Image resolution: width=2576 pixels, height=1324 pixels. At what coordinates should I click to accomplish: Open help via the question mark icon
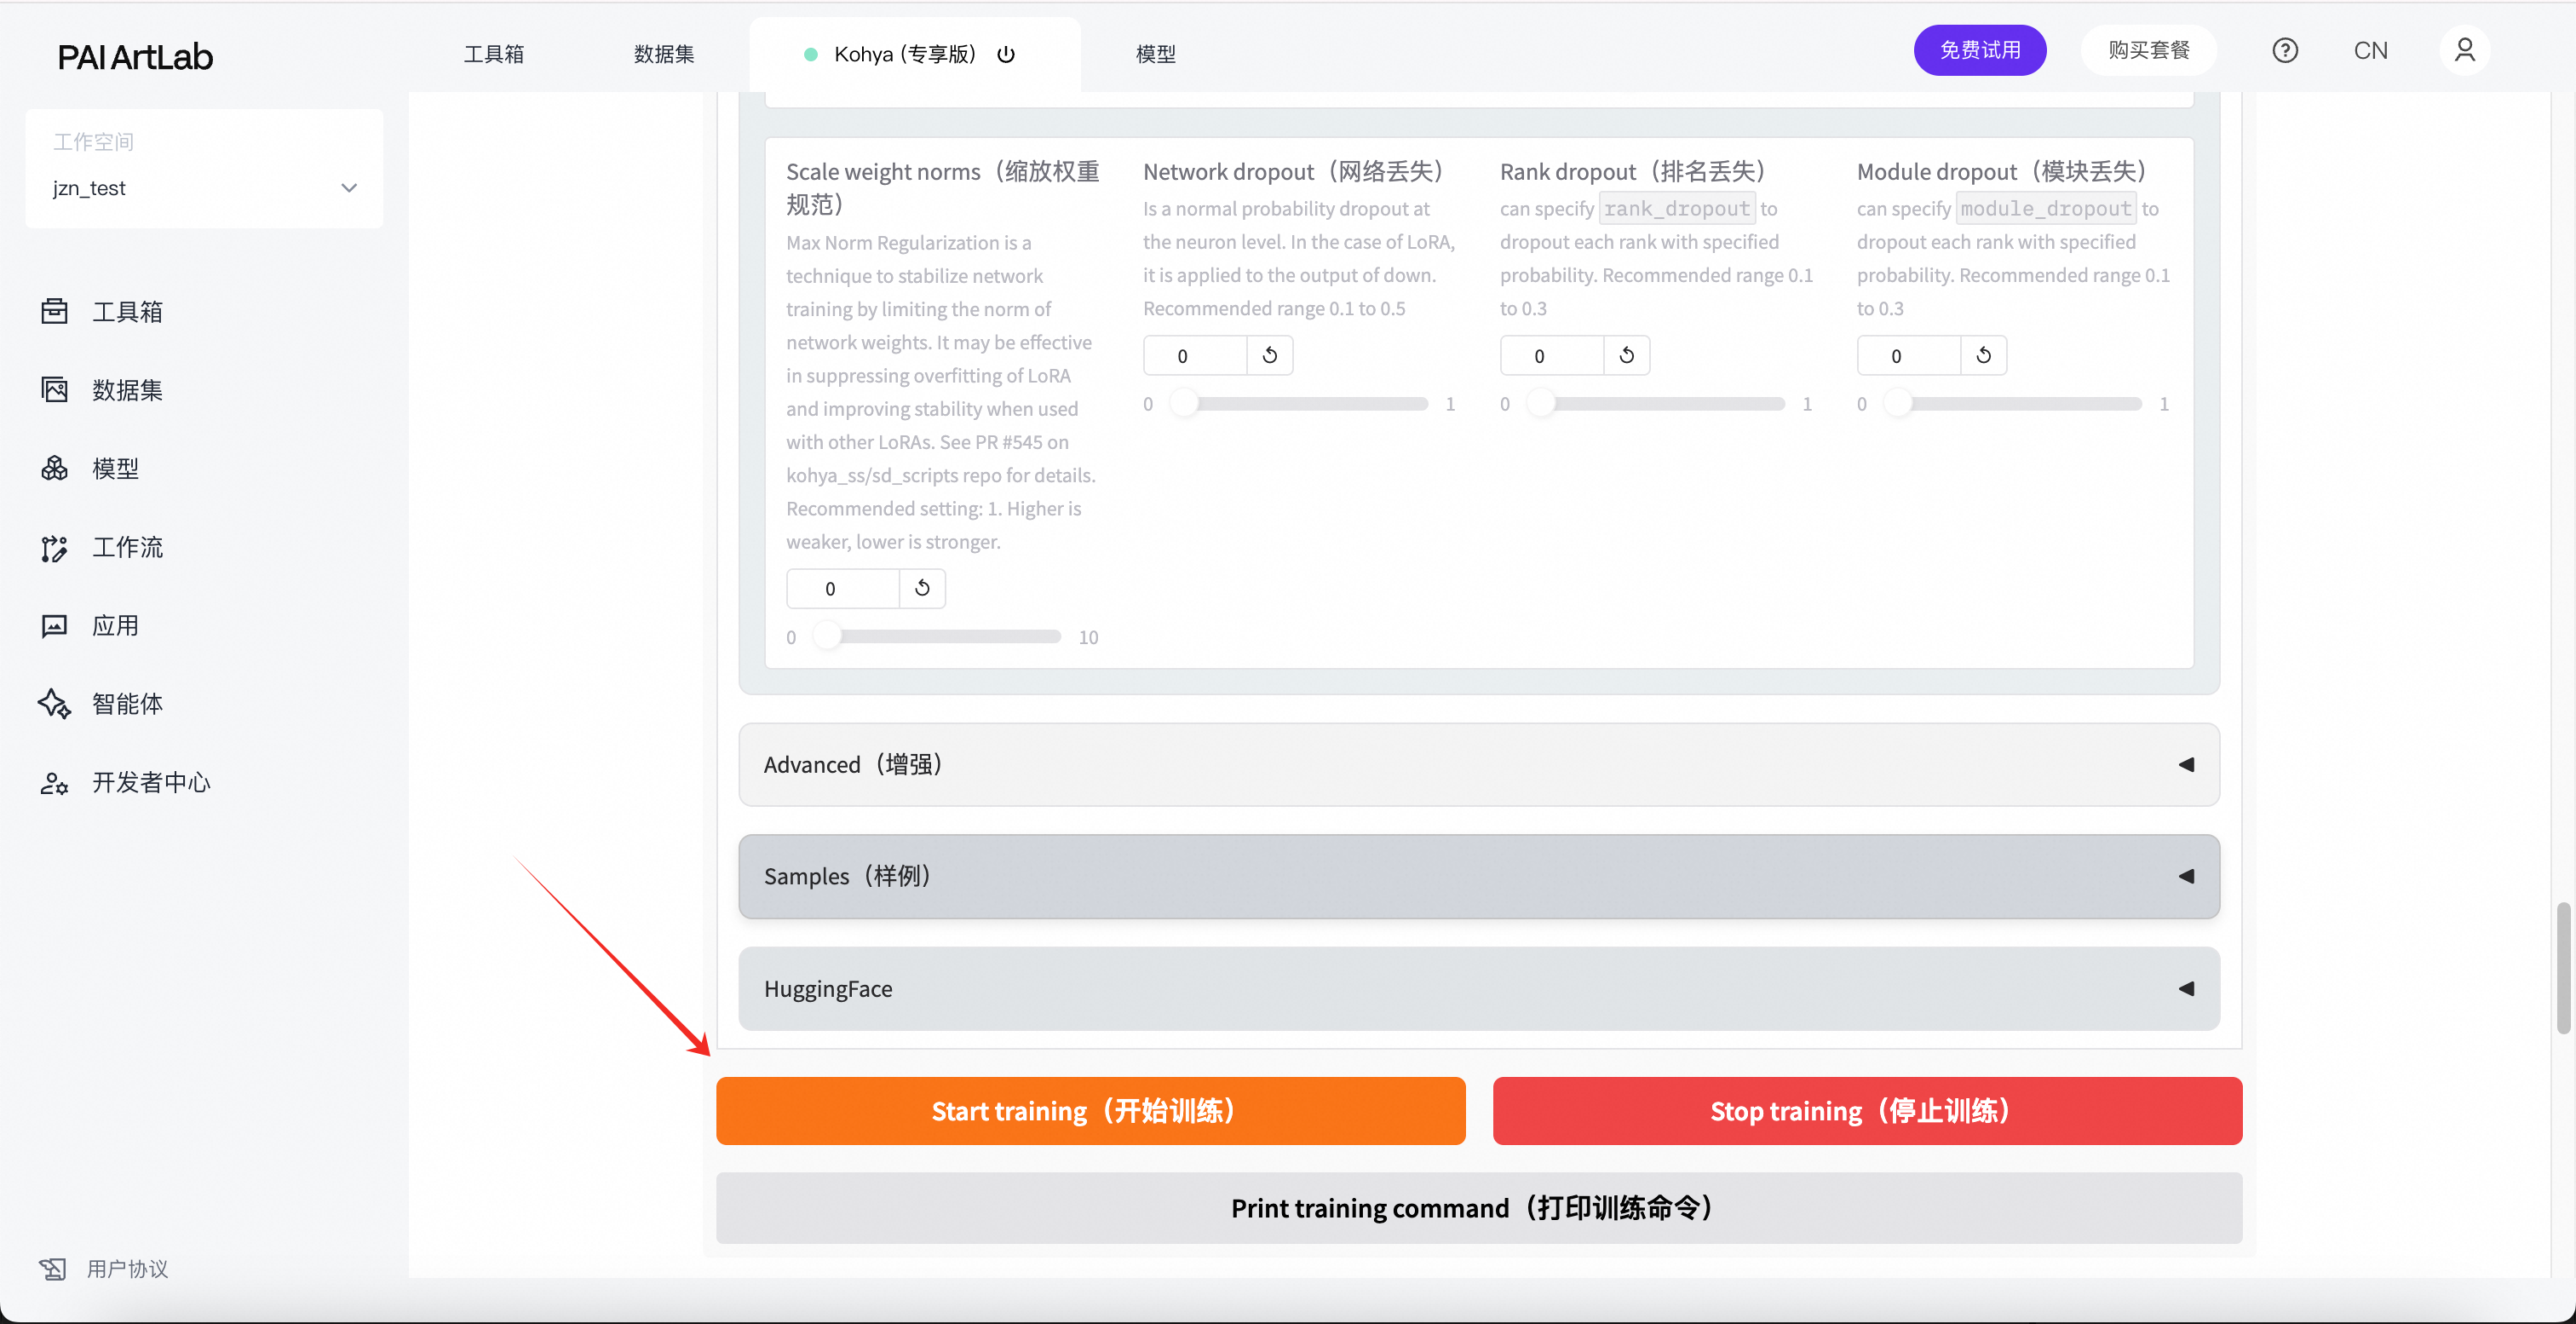pos(2285,50)
